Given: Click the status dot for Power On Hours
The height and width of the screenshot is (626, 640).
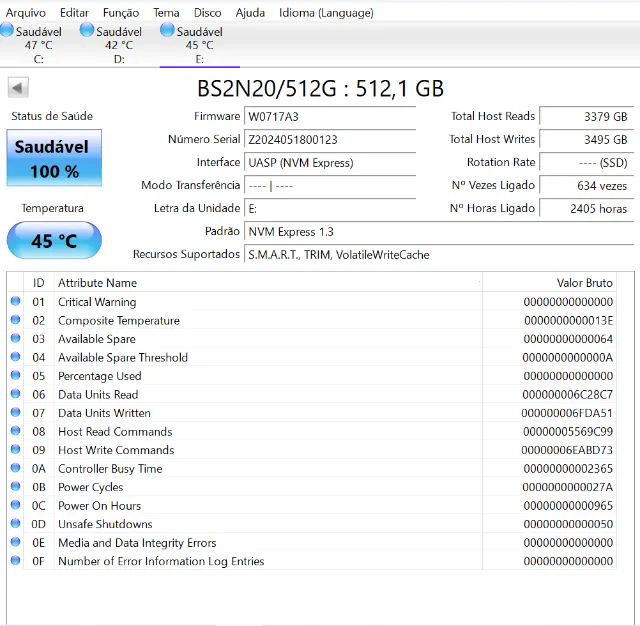Looking at the screenshot, I should 16,505.
